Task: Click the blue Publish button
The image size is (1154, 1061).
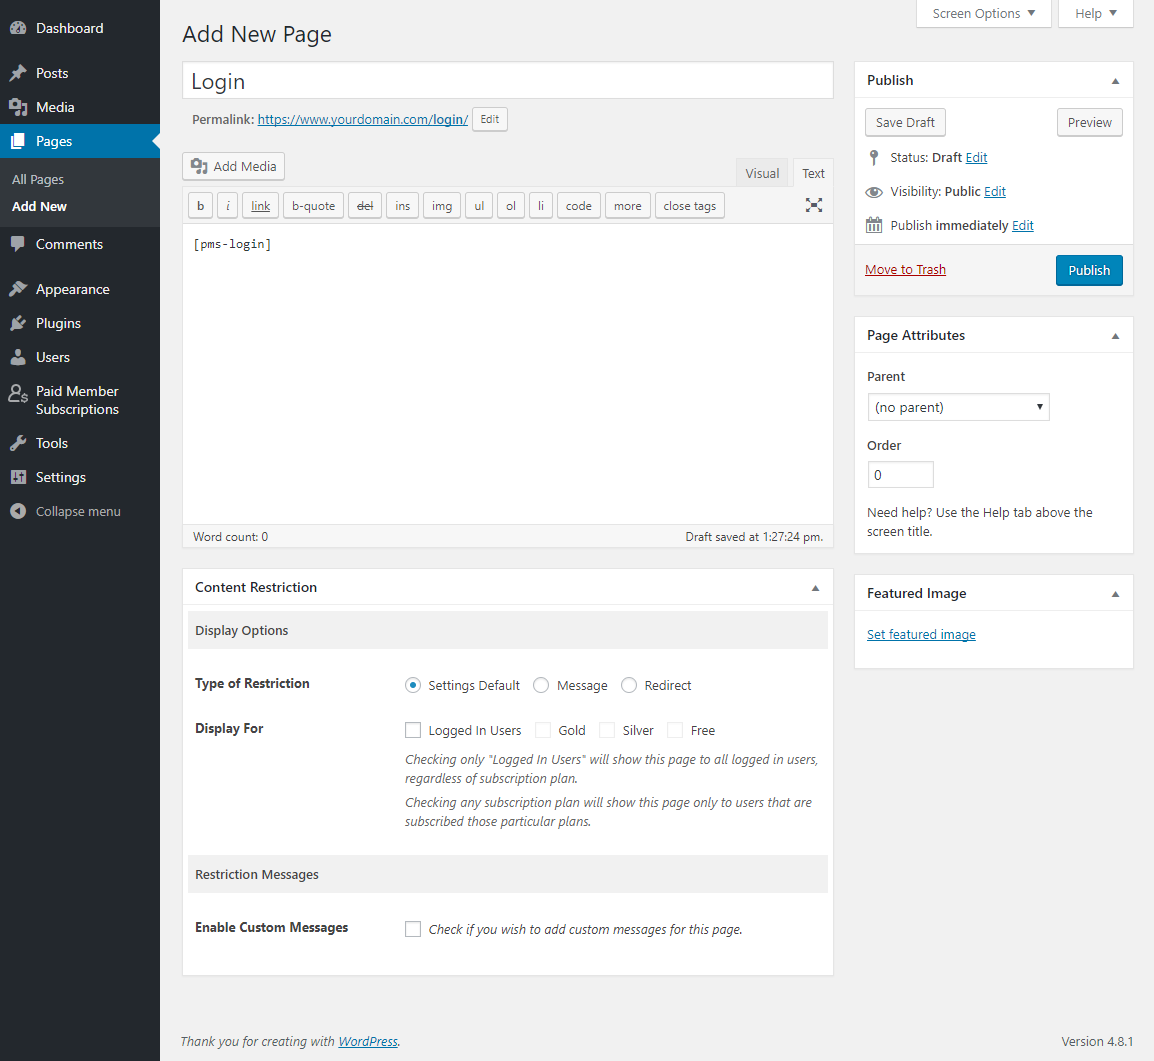Action: click(1089, 270)
